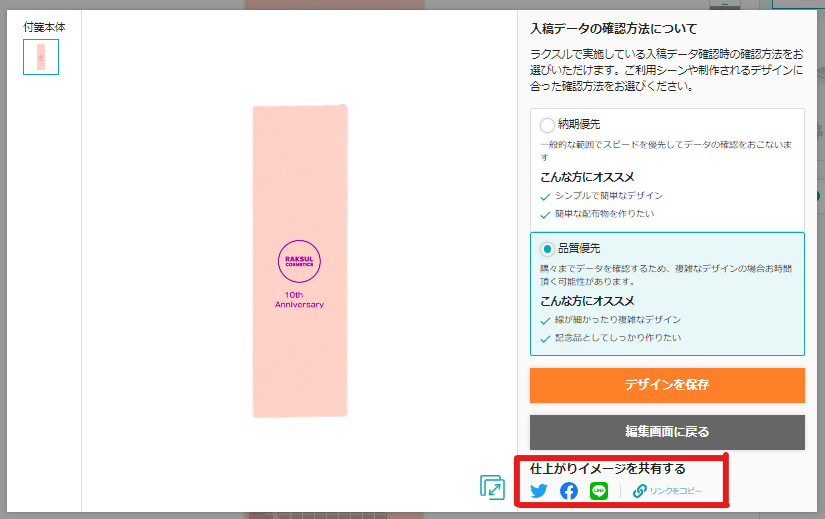Screen dimensions: 825x519
Task: Click the シンプルで簡単なデザイン checkmark item
Action: click(x=602, y=196)
